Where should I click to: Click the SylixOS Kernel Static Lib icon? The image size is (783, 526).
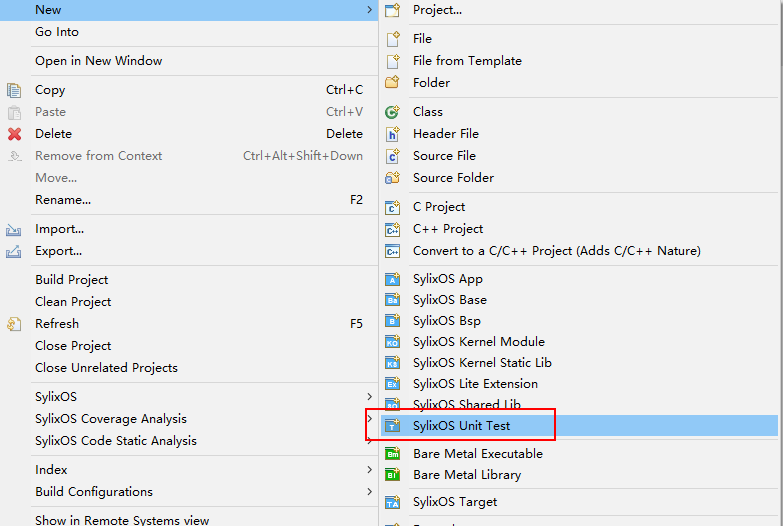392,363
